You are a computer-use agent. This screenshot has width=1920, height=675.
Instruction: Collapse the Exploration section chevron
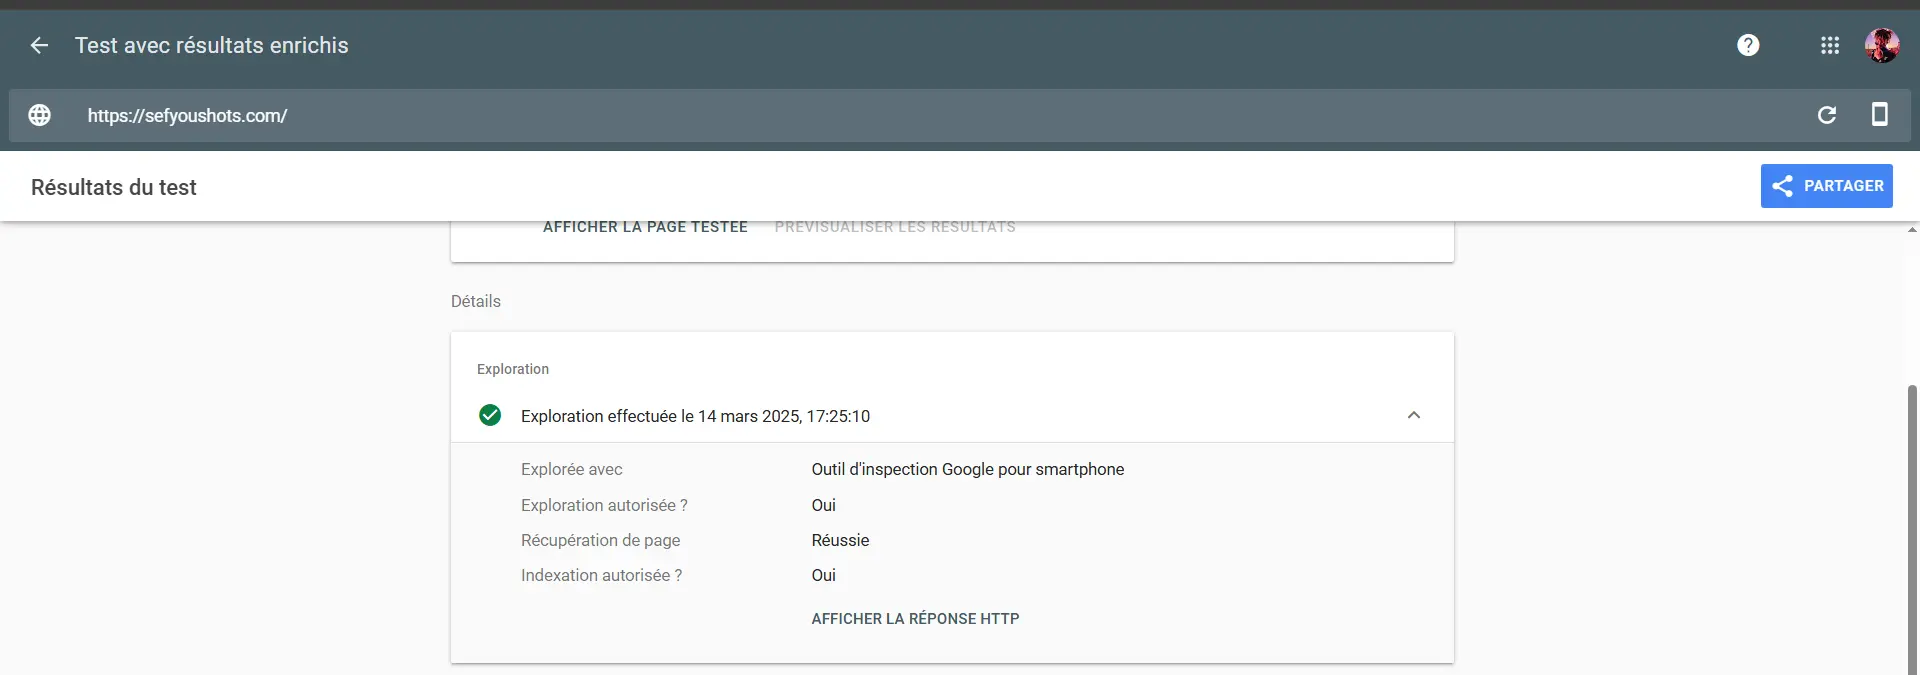coord(1413,415)
